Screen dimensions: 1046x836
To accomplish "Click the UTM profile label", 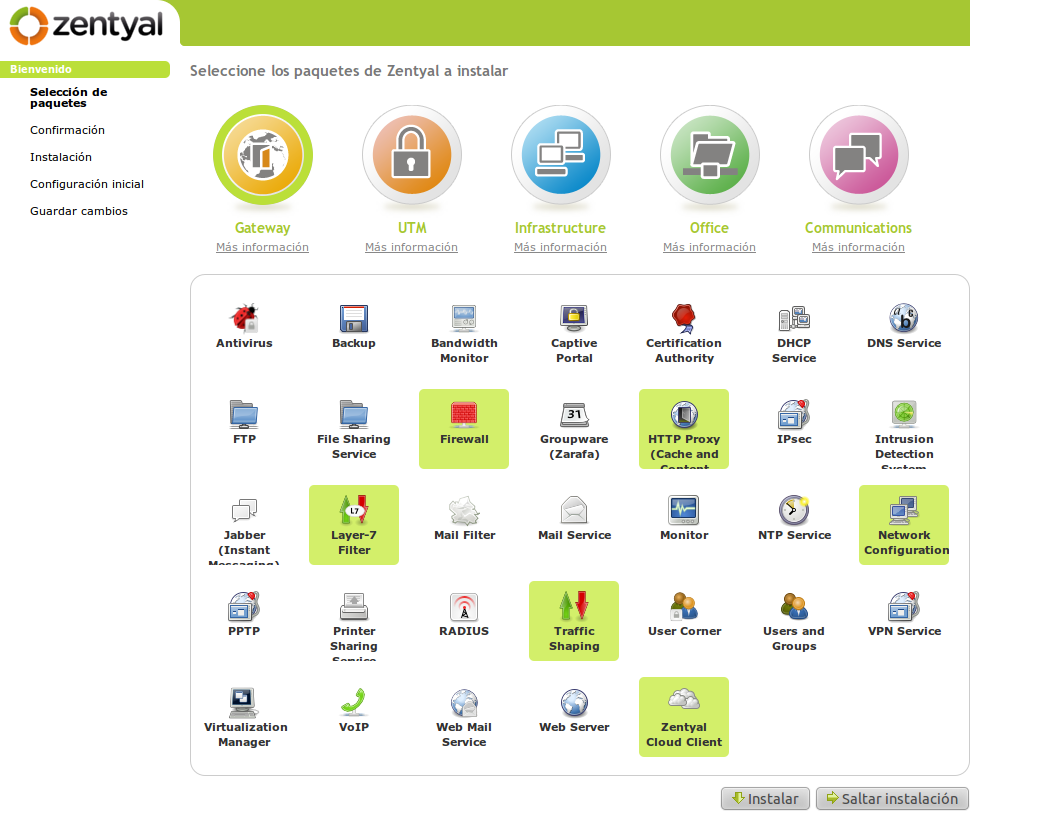I will point(412,228).
